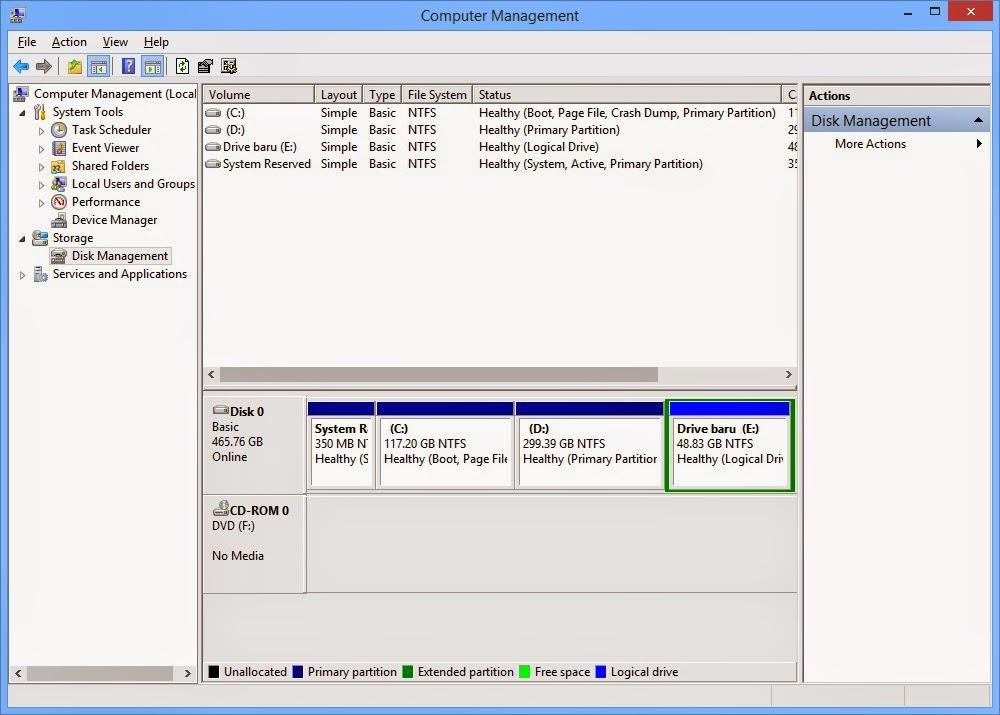Select the (C:) 117.20 GB partition block
1000x715 pixels.
tap(445, 445)
